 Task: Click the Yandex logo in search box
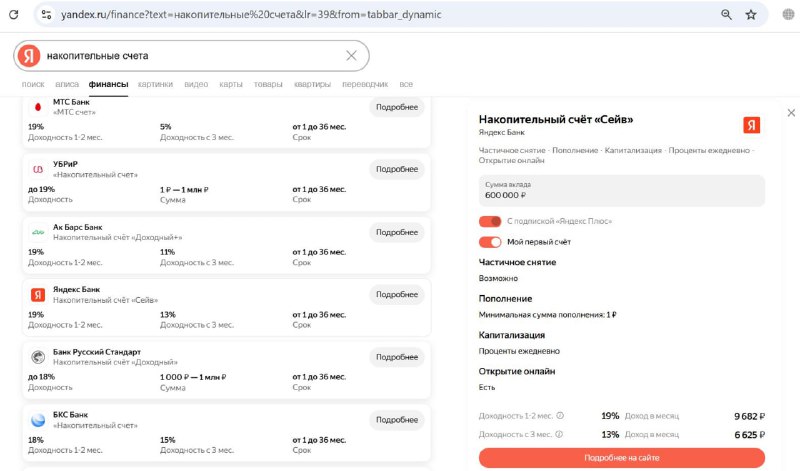(x=29, y=56)
